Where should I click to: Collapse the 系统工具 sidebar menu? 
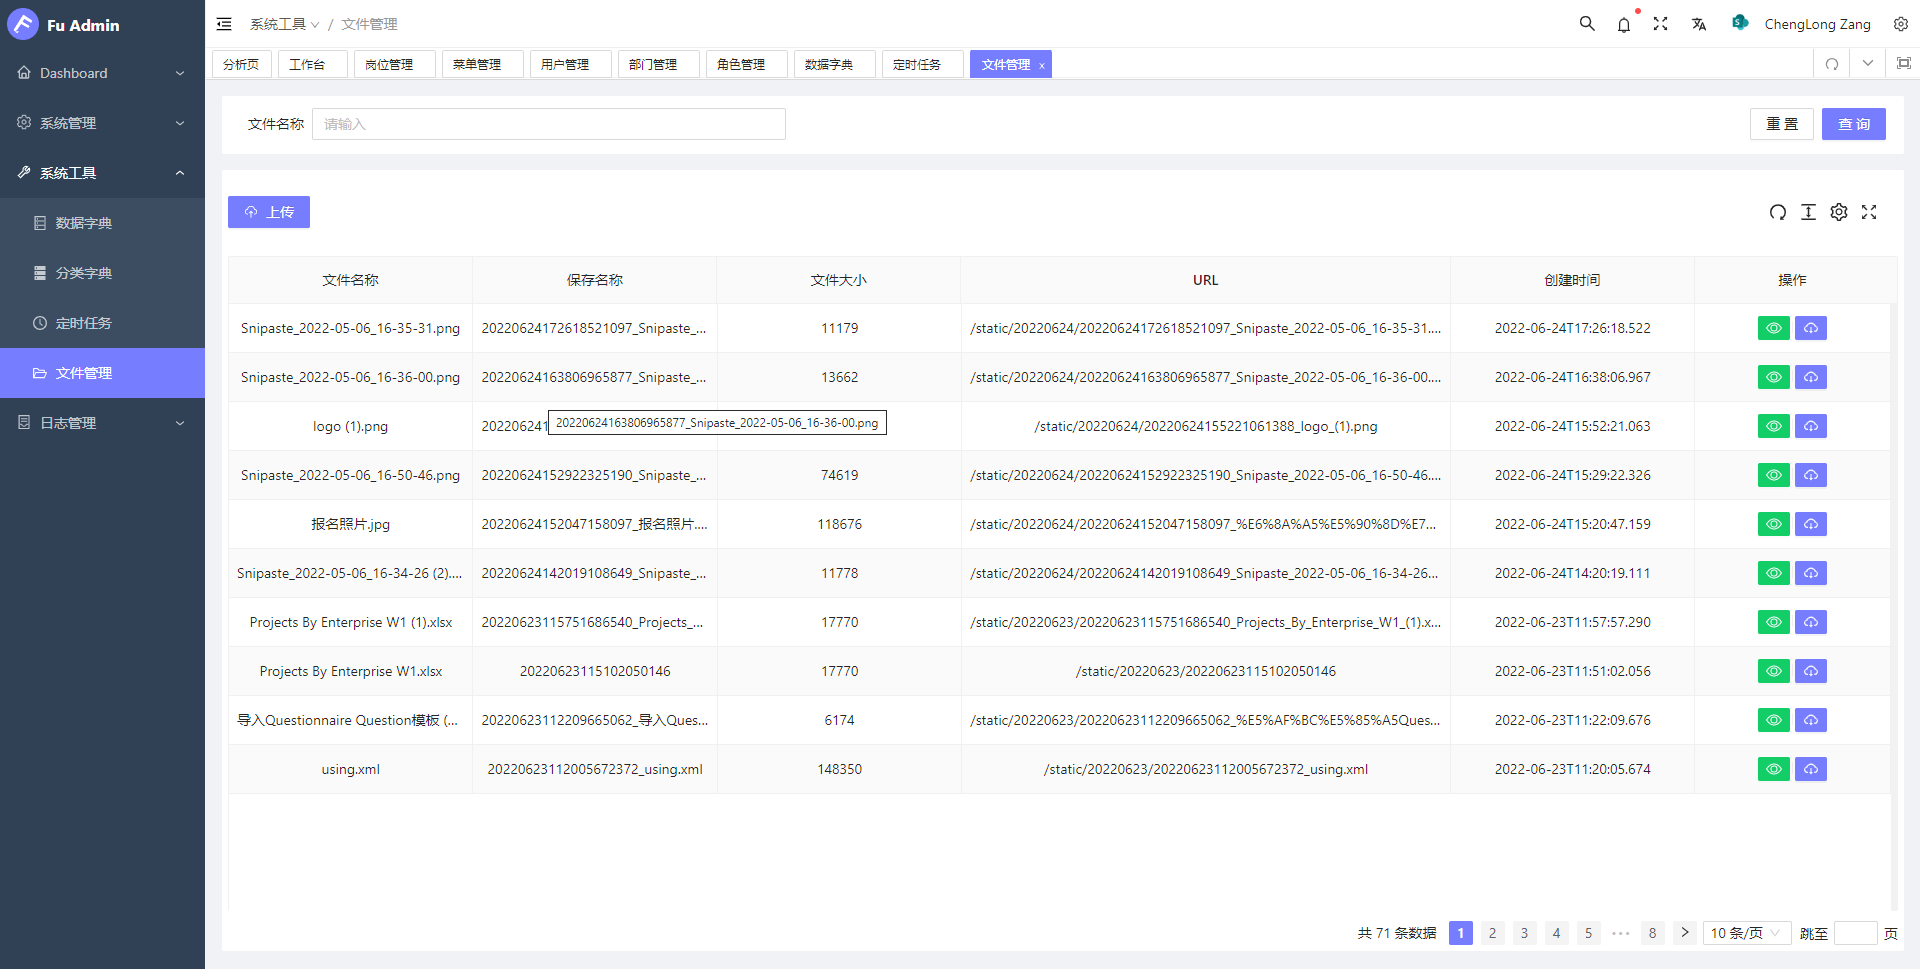tap(102, 173)
